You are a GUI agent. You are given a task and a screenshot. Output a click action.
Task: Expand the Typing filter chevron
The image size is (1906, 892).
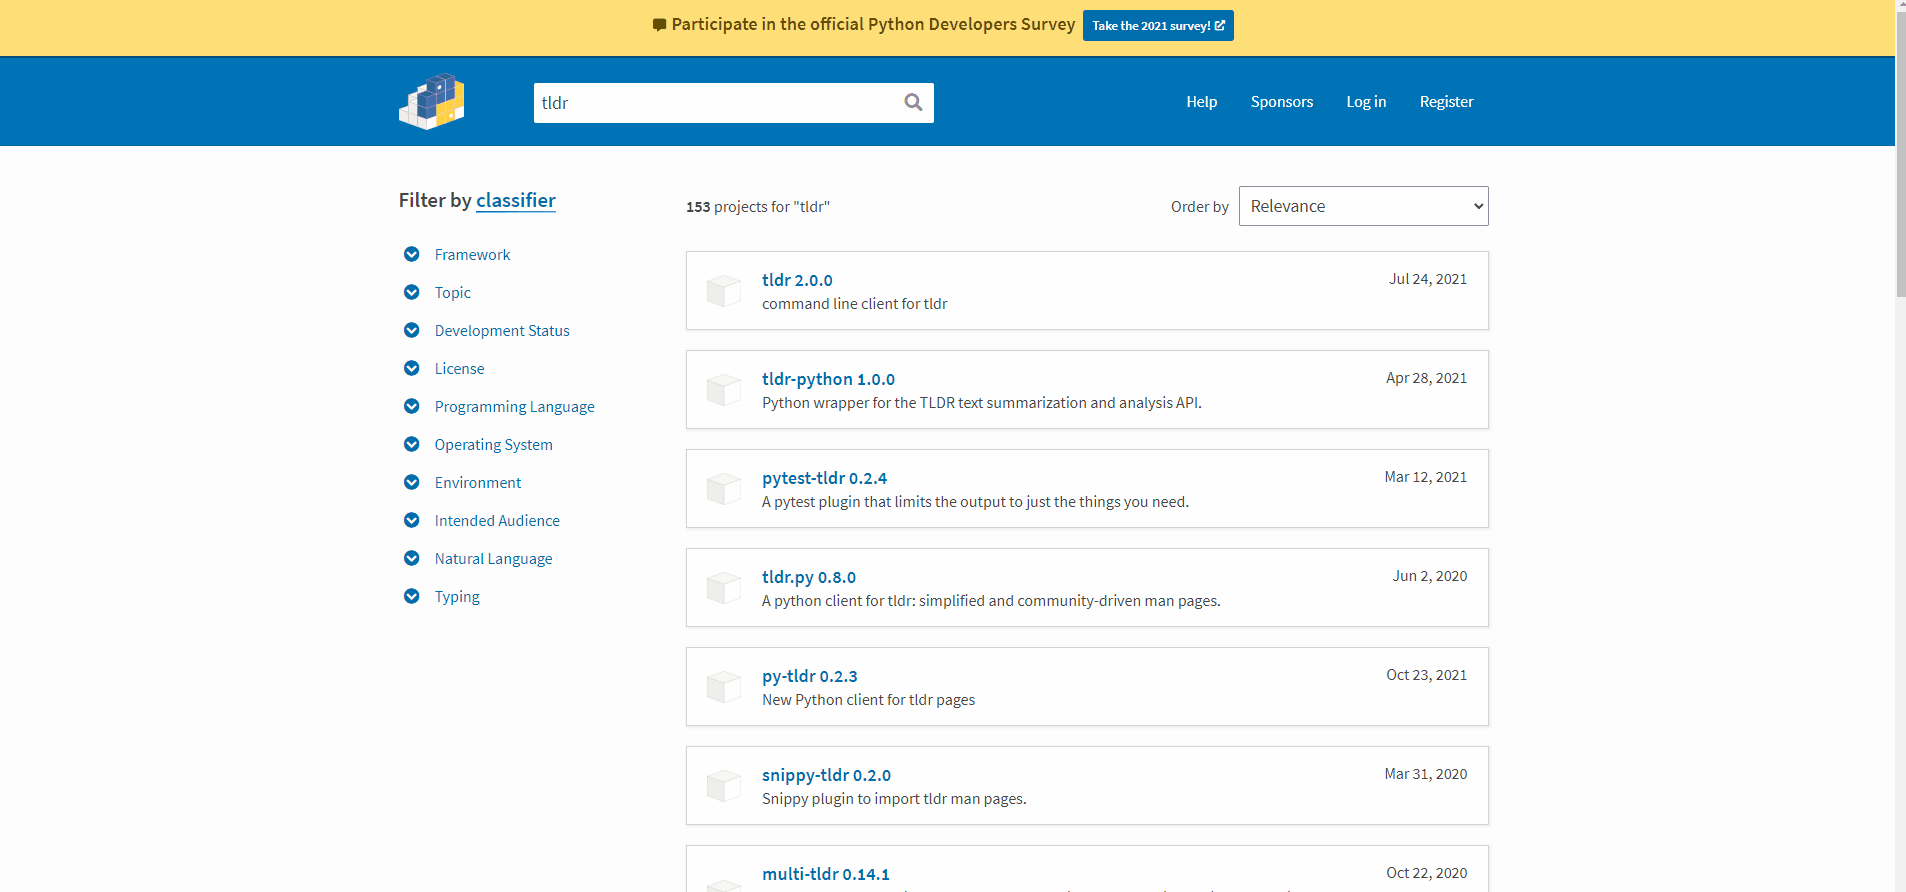tap(411, 596)
